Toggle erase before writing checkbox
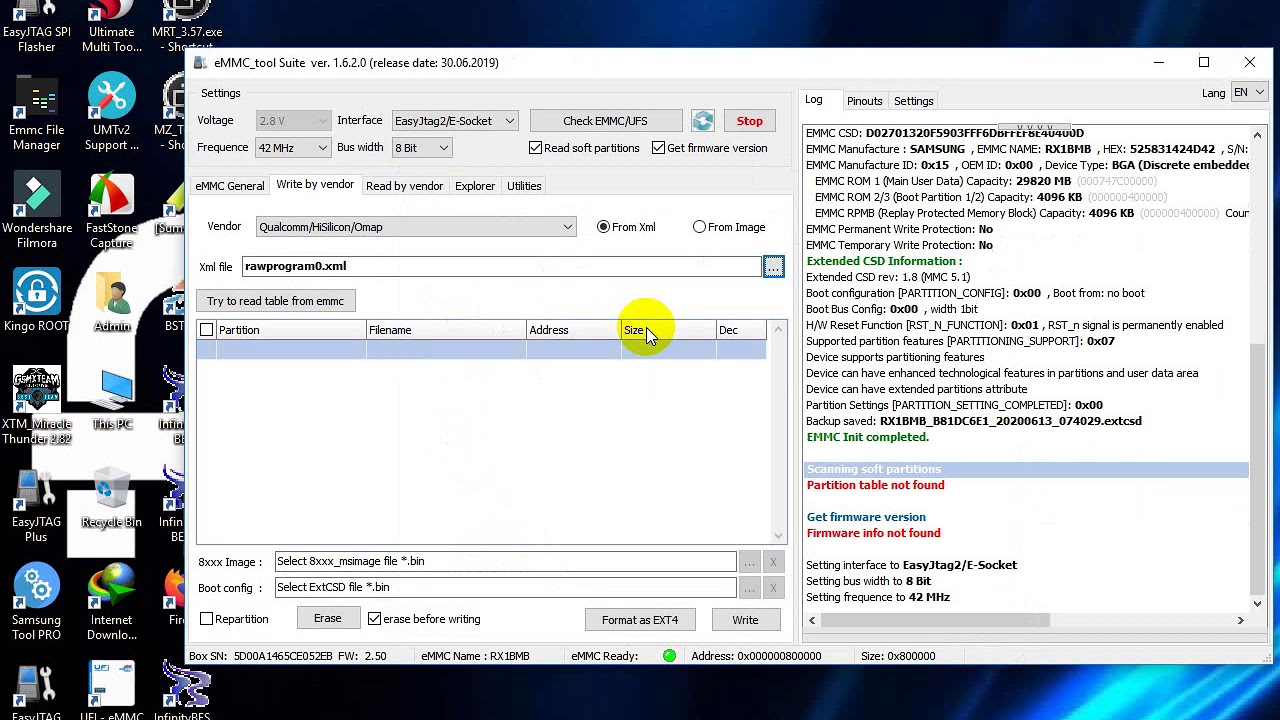The width and height of the screenshot is (1280, 720). point(374,619)
